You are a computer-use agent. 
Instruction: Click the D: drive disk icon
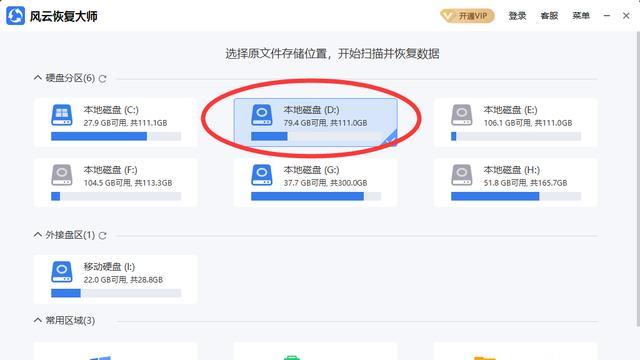click(262, 115)
